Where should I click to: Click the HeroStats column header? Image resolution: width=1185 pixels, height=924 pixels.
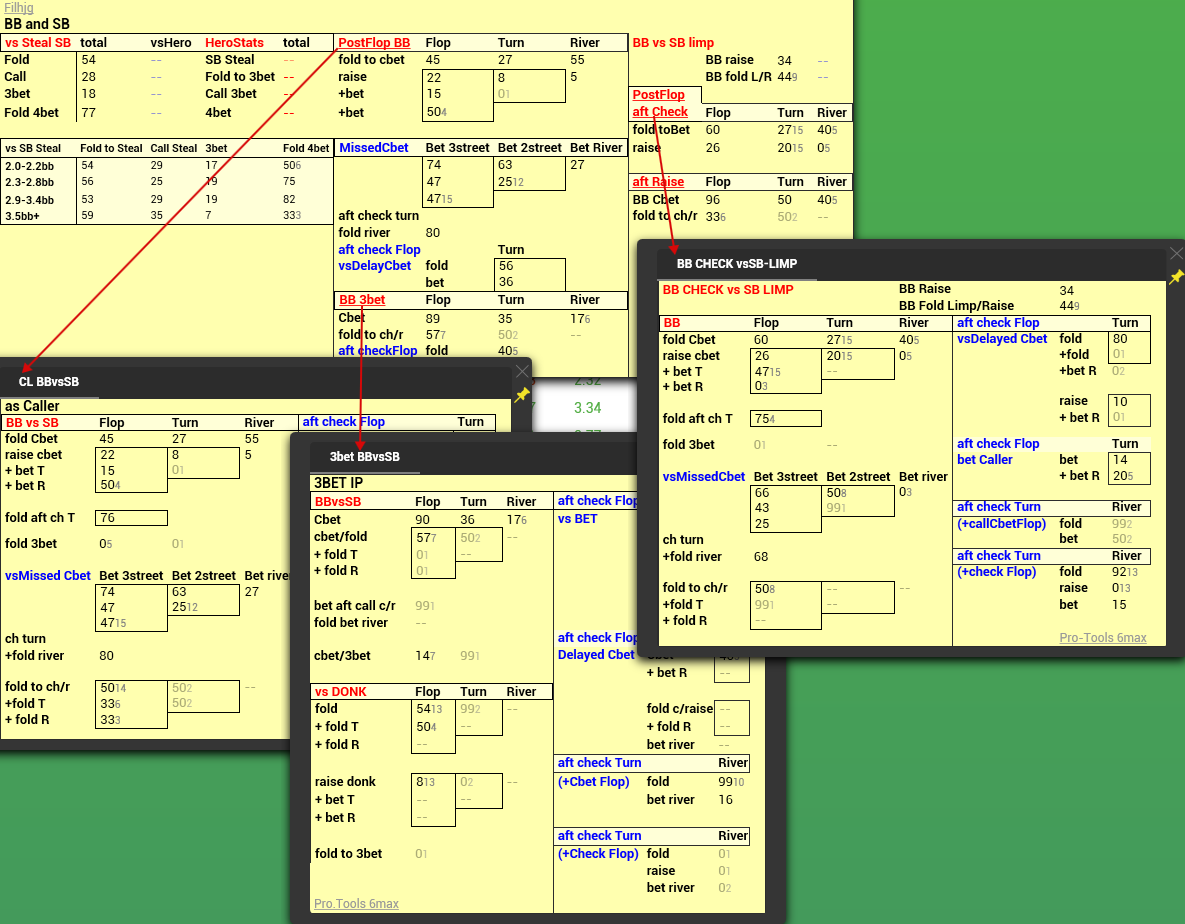click(x=234, y=43)
